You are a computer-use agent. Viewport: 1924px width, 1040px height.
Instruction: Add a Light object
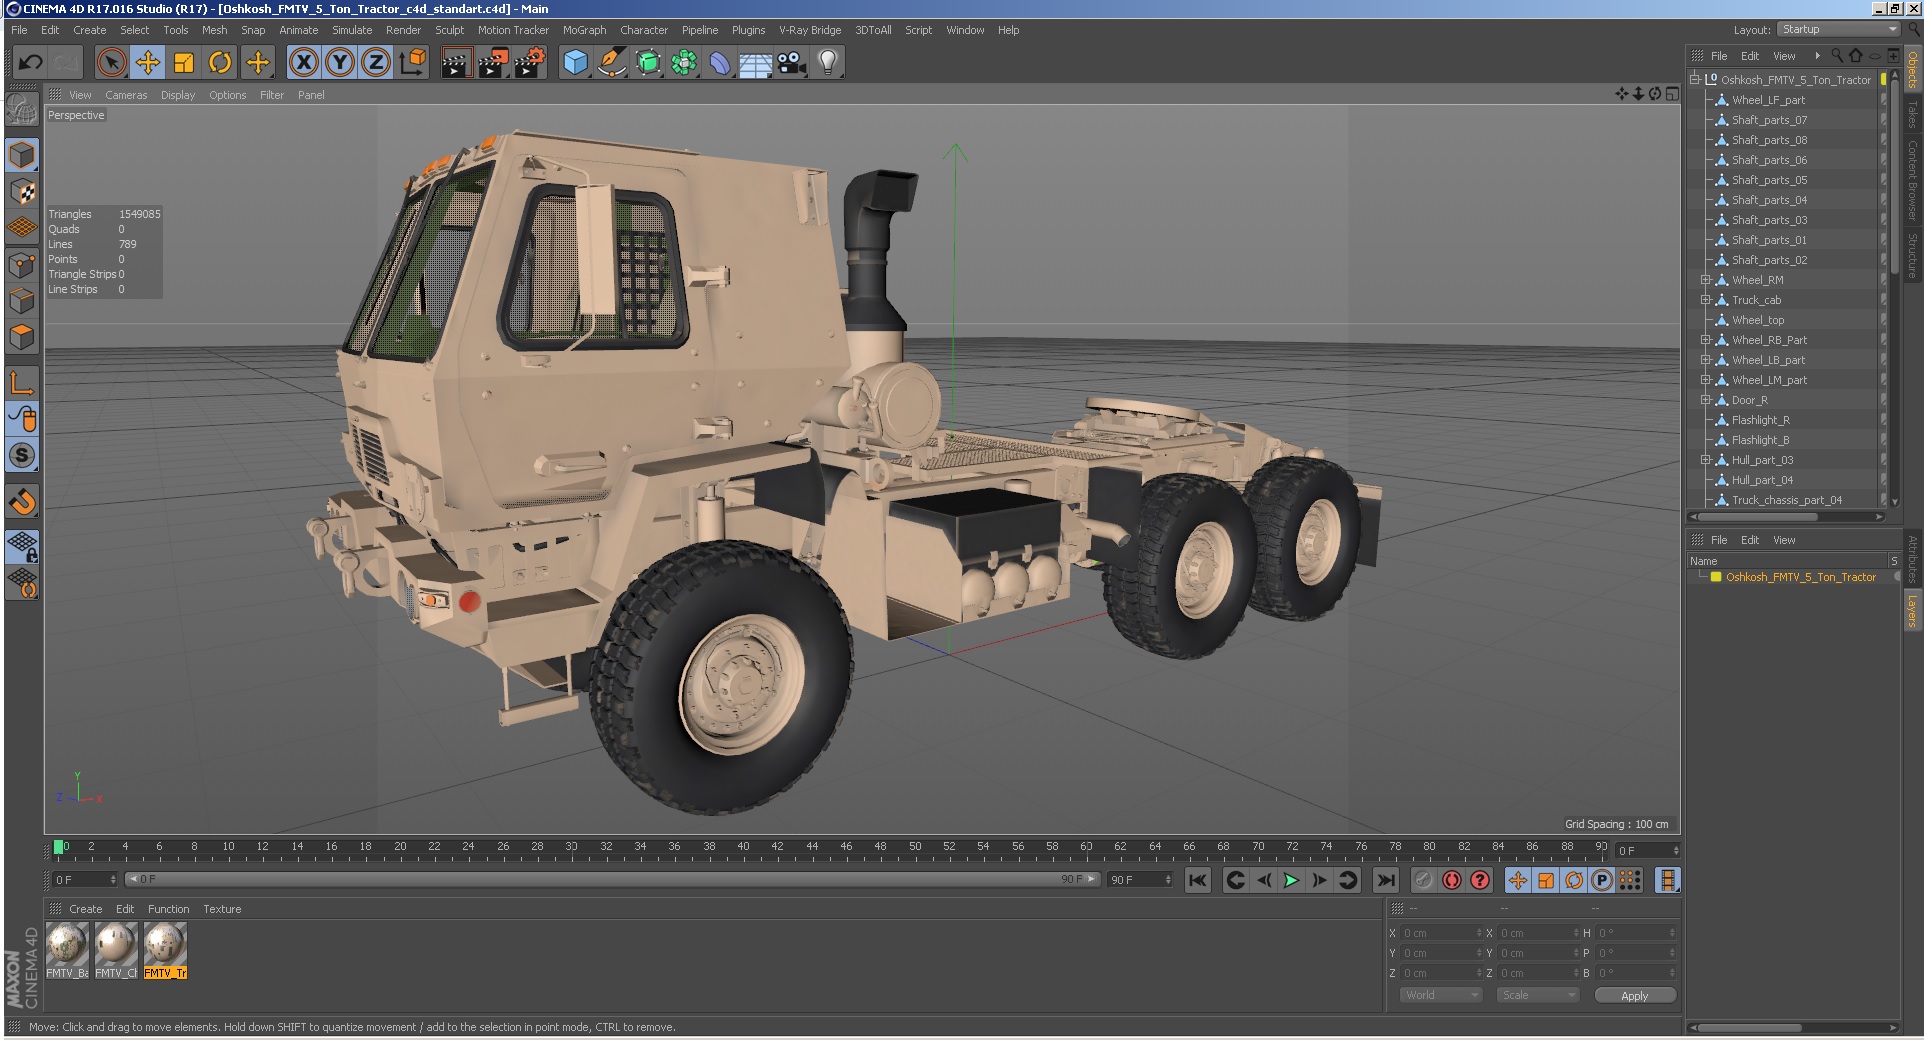click(x=828, y=63)
